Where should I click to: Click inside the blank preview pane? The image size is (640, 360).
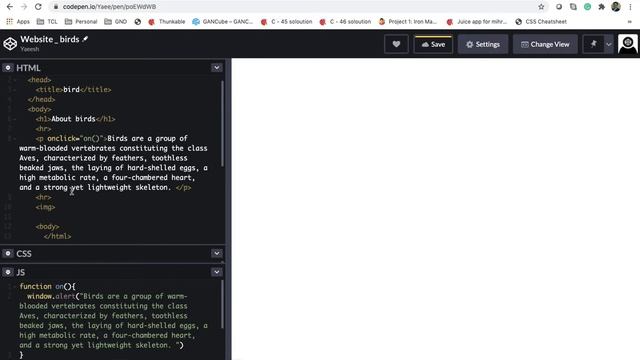(x=436, y=209)
